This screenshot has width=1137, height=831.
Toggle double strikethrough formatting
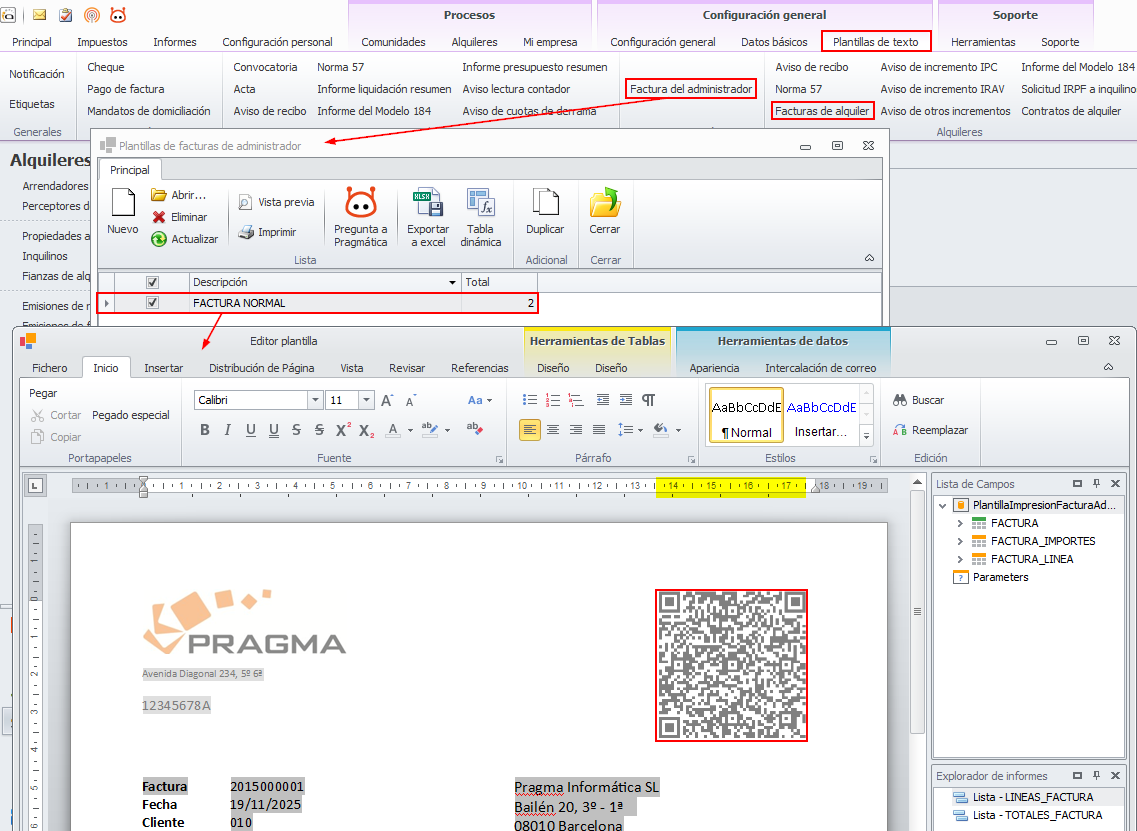(x=320, y=430)
